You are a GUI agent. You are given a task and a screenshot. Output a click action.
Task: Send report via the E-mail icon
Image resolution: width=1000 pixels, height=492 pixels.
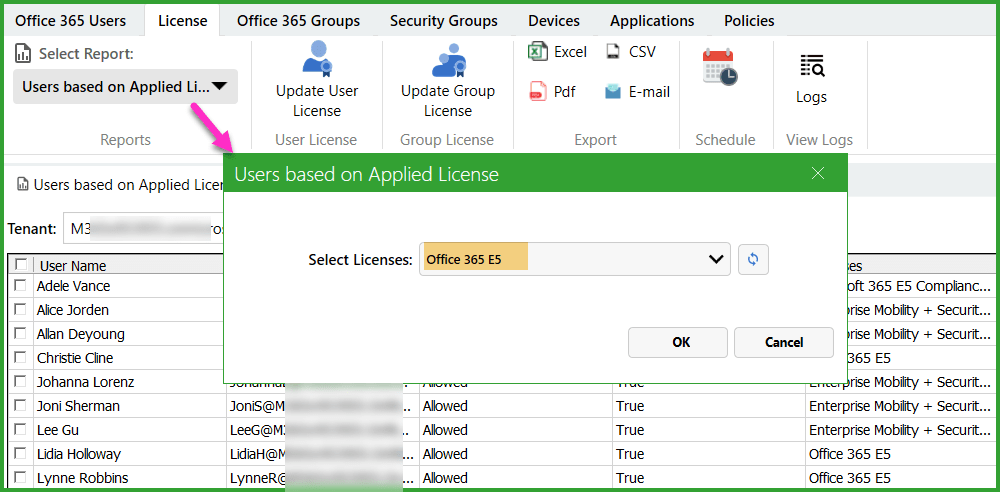pos(613,92)
